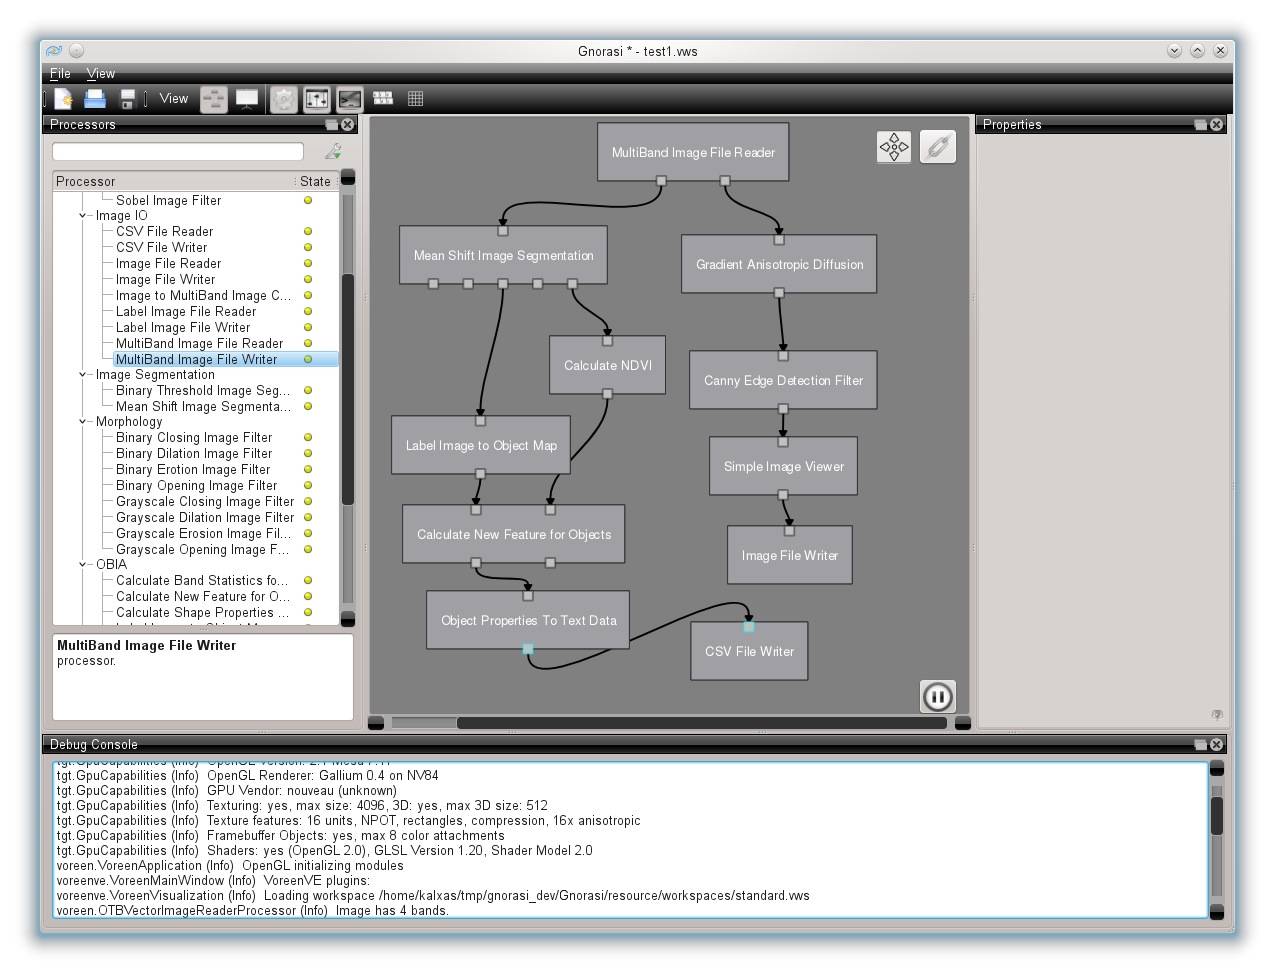Collapse the Morphology tree category
Image resolution: width=1275 pixels, height=973 pixels.
pos(84,422)
